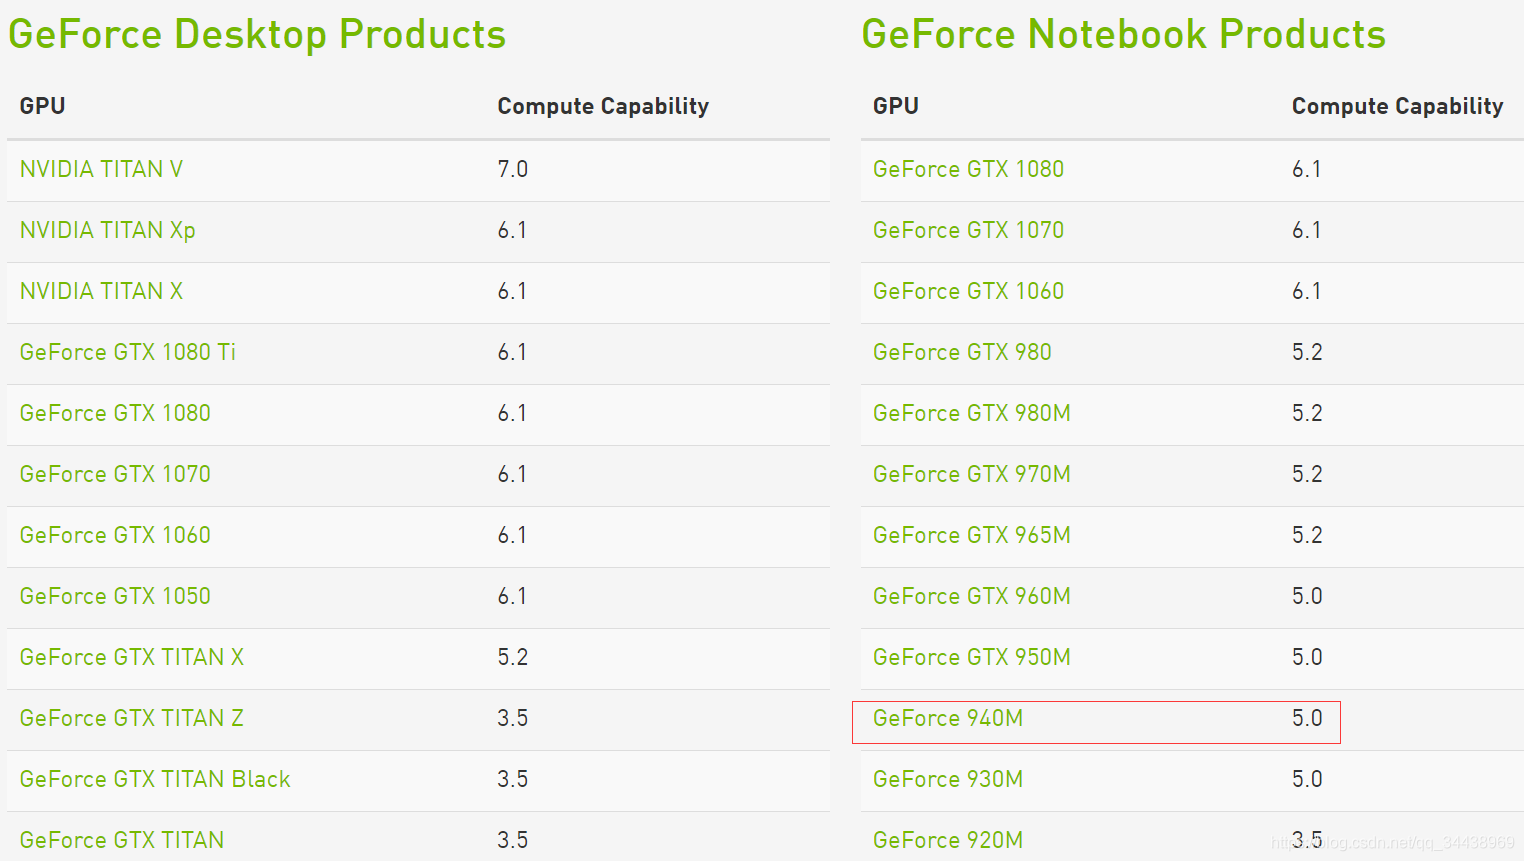Open the GeForce 920M link
This screenshot has width=1524, height=861.
coord(947,840)
